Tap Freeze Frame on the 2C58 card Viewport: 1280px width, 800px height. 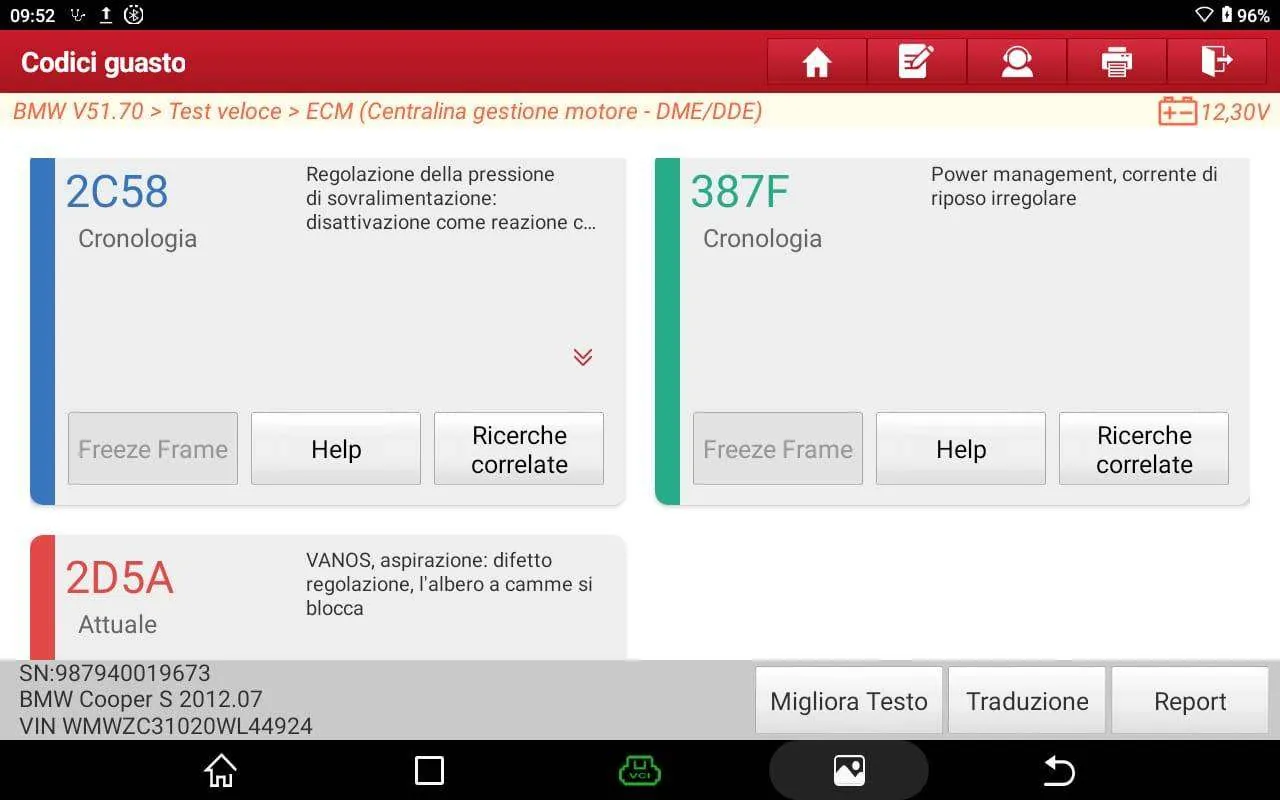coord(153,449)
